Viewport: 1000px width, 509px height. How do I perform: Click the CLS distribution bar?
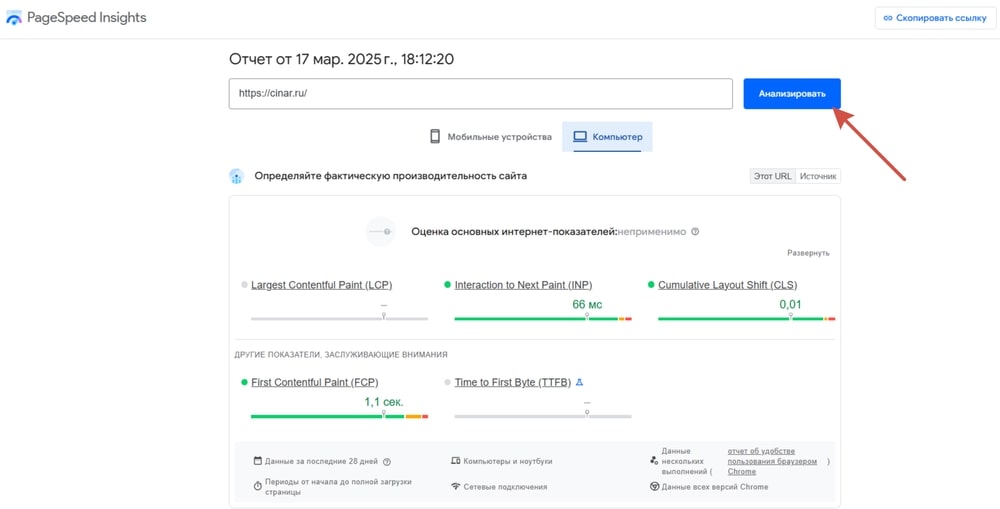(746, 318)
